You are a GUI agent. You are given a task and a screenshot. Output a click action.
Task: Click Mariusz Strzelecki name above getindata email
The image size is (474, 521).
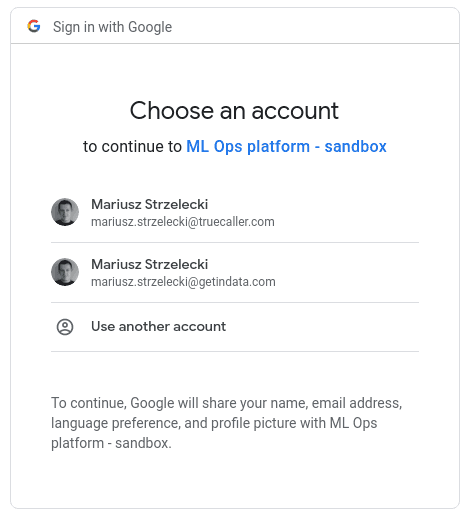[150, 264]
